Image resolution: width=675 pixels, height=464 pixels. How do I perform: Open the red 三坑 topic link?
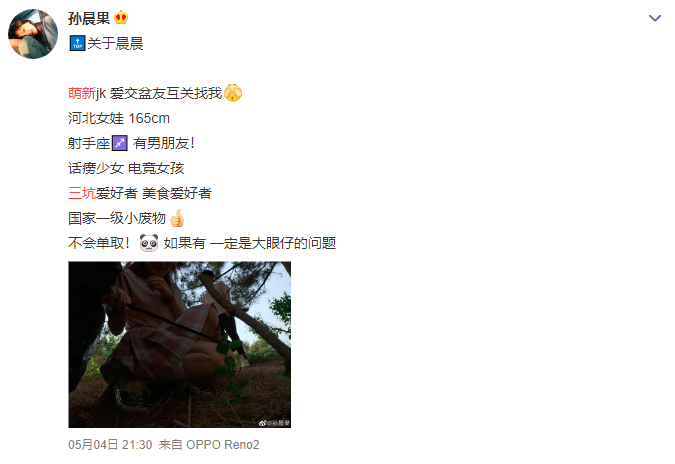82,193
